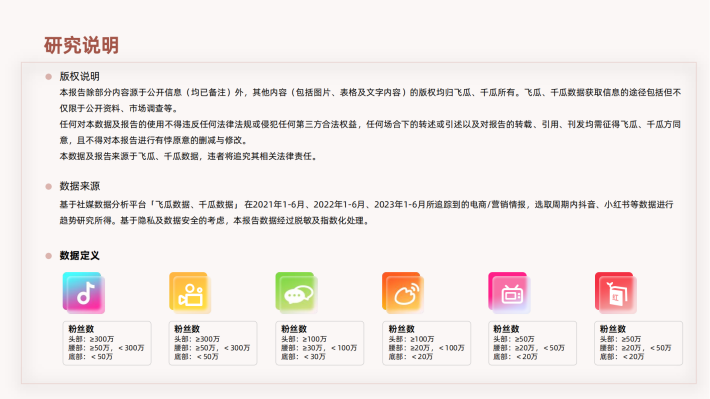Open fan count box under video camera icon
This screenshot has width=710, height=399.
[213, 343]
